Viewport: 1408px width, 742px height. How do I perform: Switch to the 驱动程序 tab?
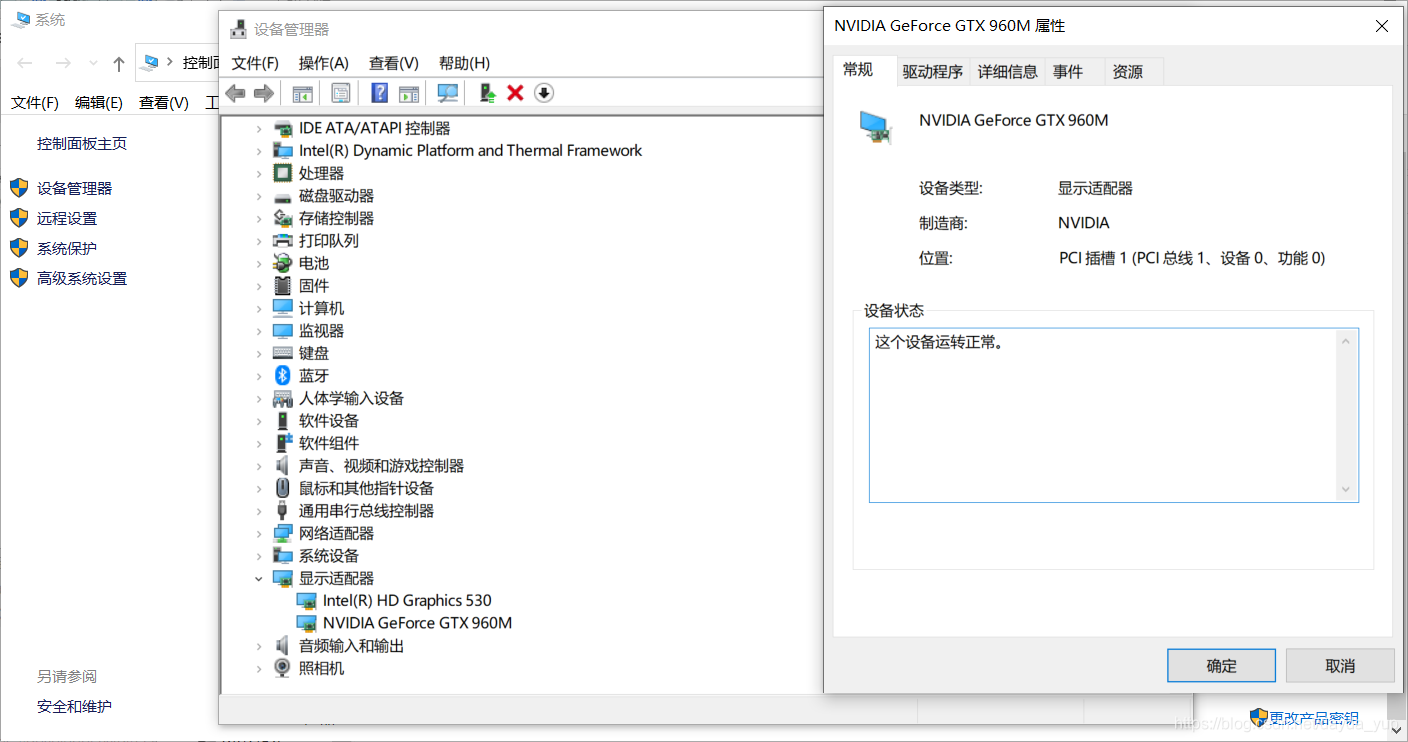coord(932,71)
